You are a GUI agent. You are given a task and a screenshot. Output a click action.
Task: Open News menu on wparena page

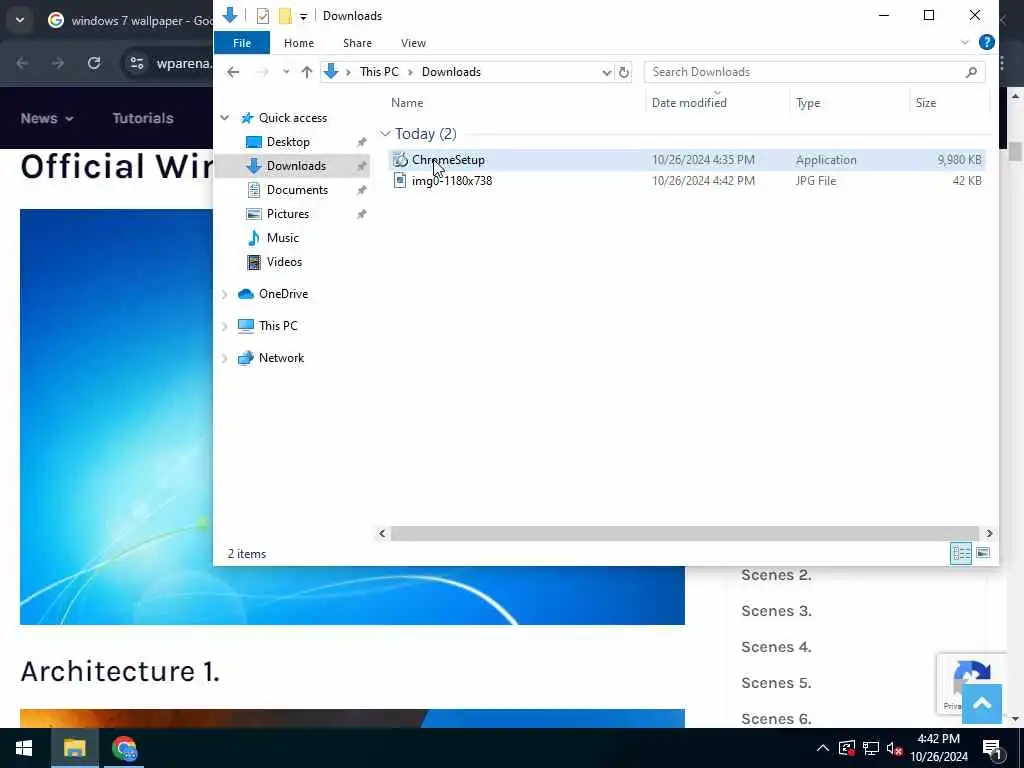pyautogui.click(x=46, y=118)
